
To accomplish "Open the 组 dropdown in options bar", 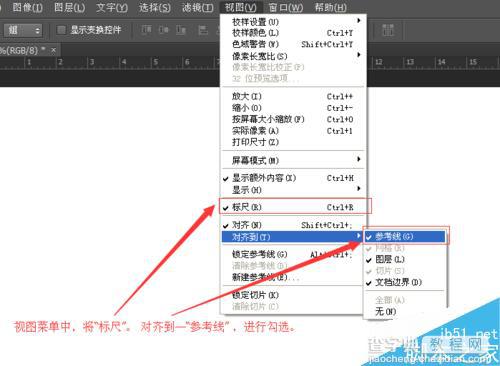I will (23, 30).
